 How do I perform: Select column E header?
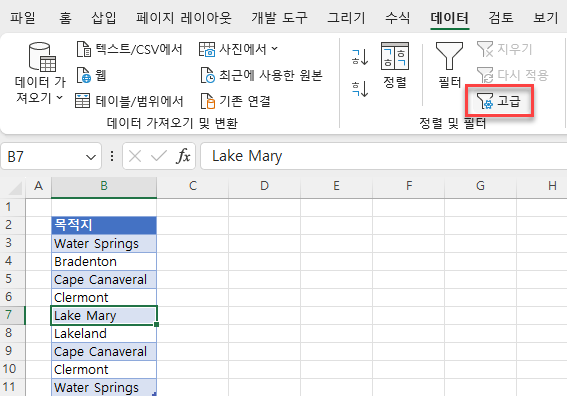(336, 186)
